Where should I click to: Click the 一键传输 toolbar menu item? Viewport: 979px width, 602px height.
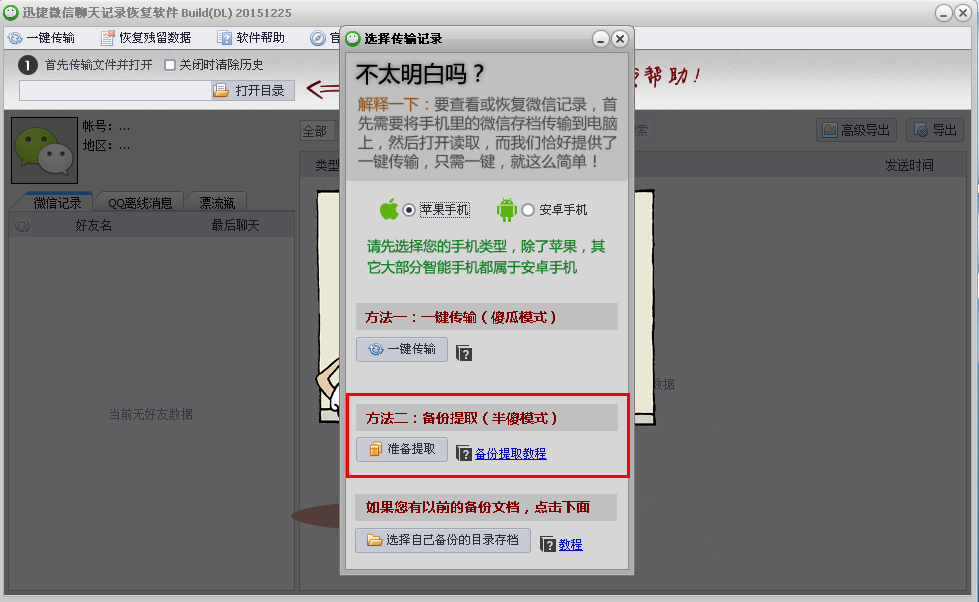point(41,38)
